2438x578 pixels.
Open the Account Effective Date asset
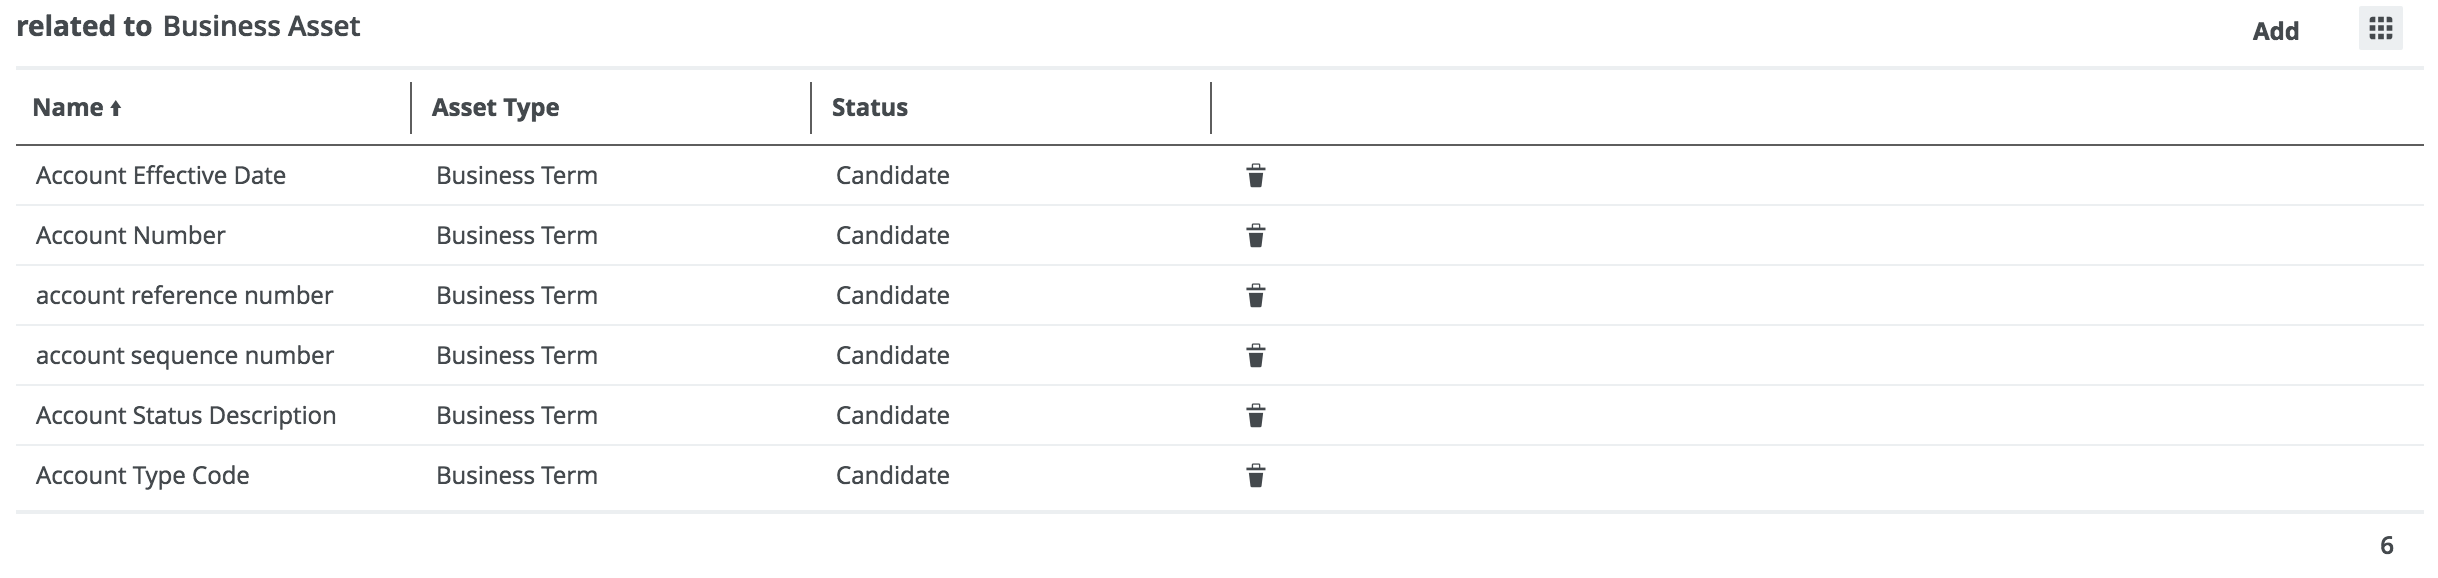coord(161,175)
